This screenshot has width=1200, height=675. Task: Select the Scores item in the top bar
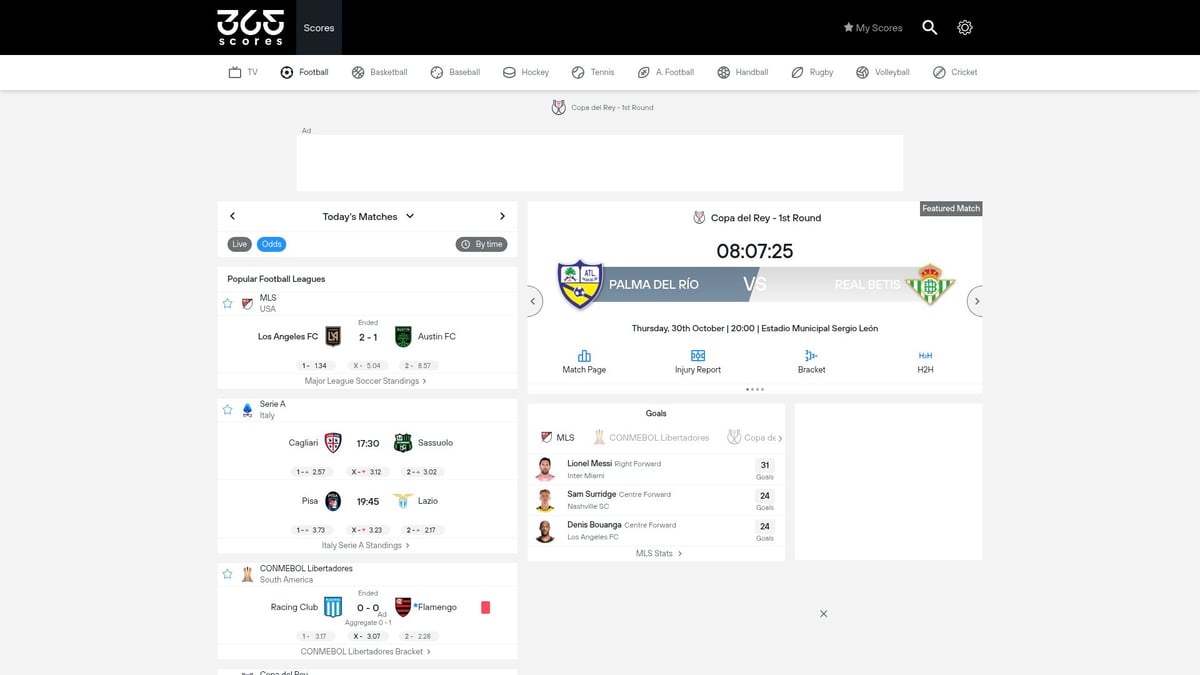(x=318, y=27)
